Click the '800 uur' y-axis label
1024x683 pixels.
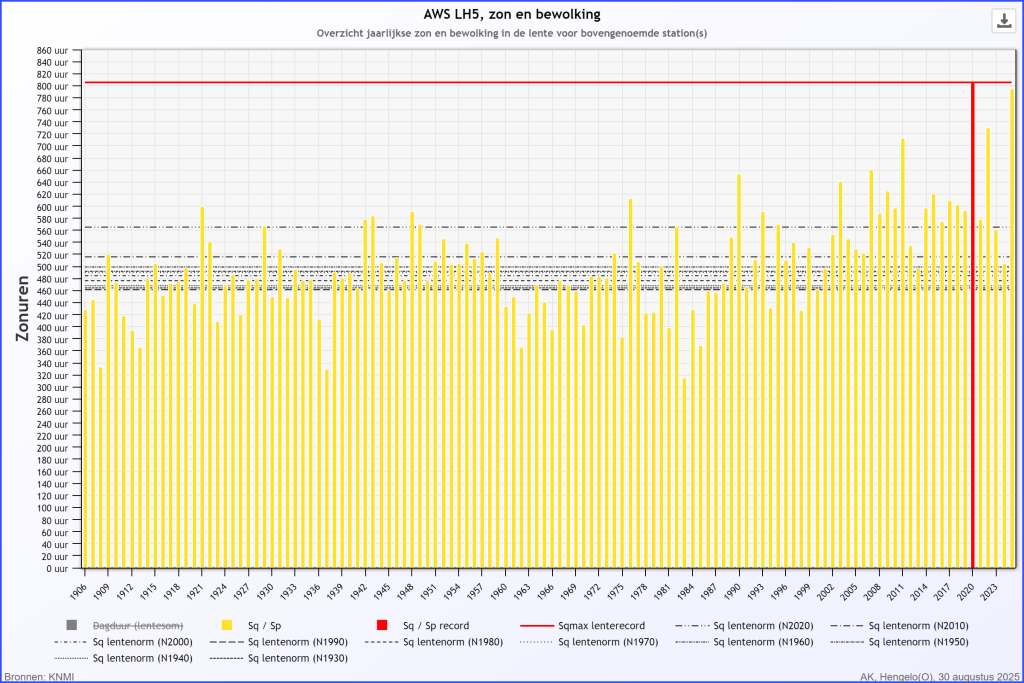52,86
